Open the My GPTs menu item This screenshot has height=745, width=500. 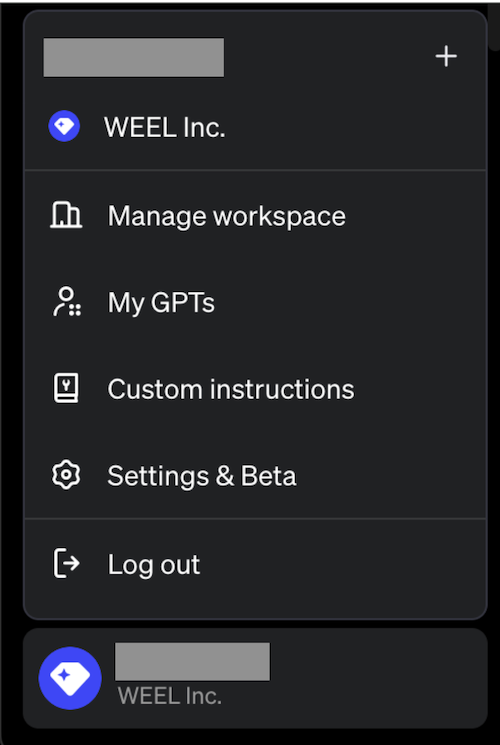(255, 302)
